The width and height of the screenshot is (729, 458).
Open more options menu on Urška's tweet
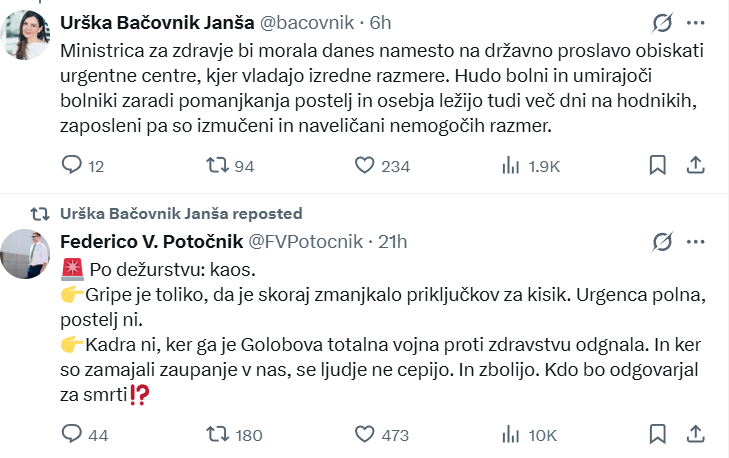pyautogui.click(x=698, y=22)
